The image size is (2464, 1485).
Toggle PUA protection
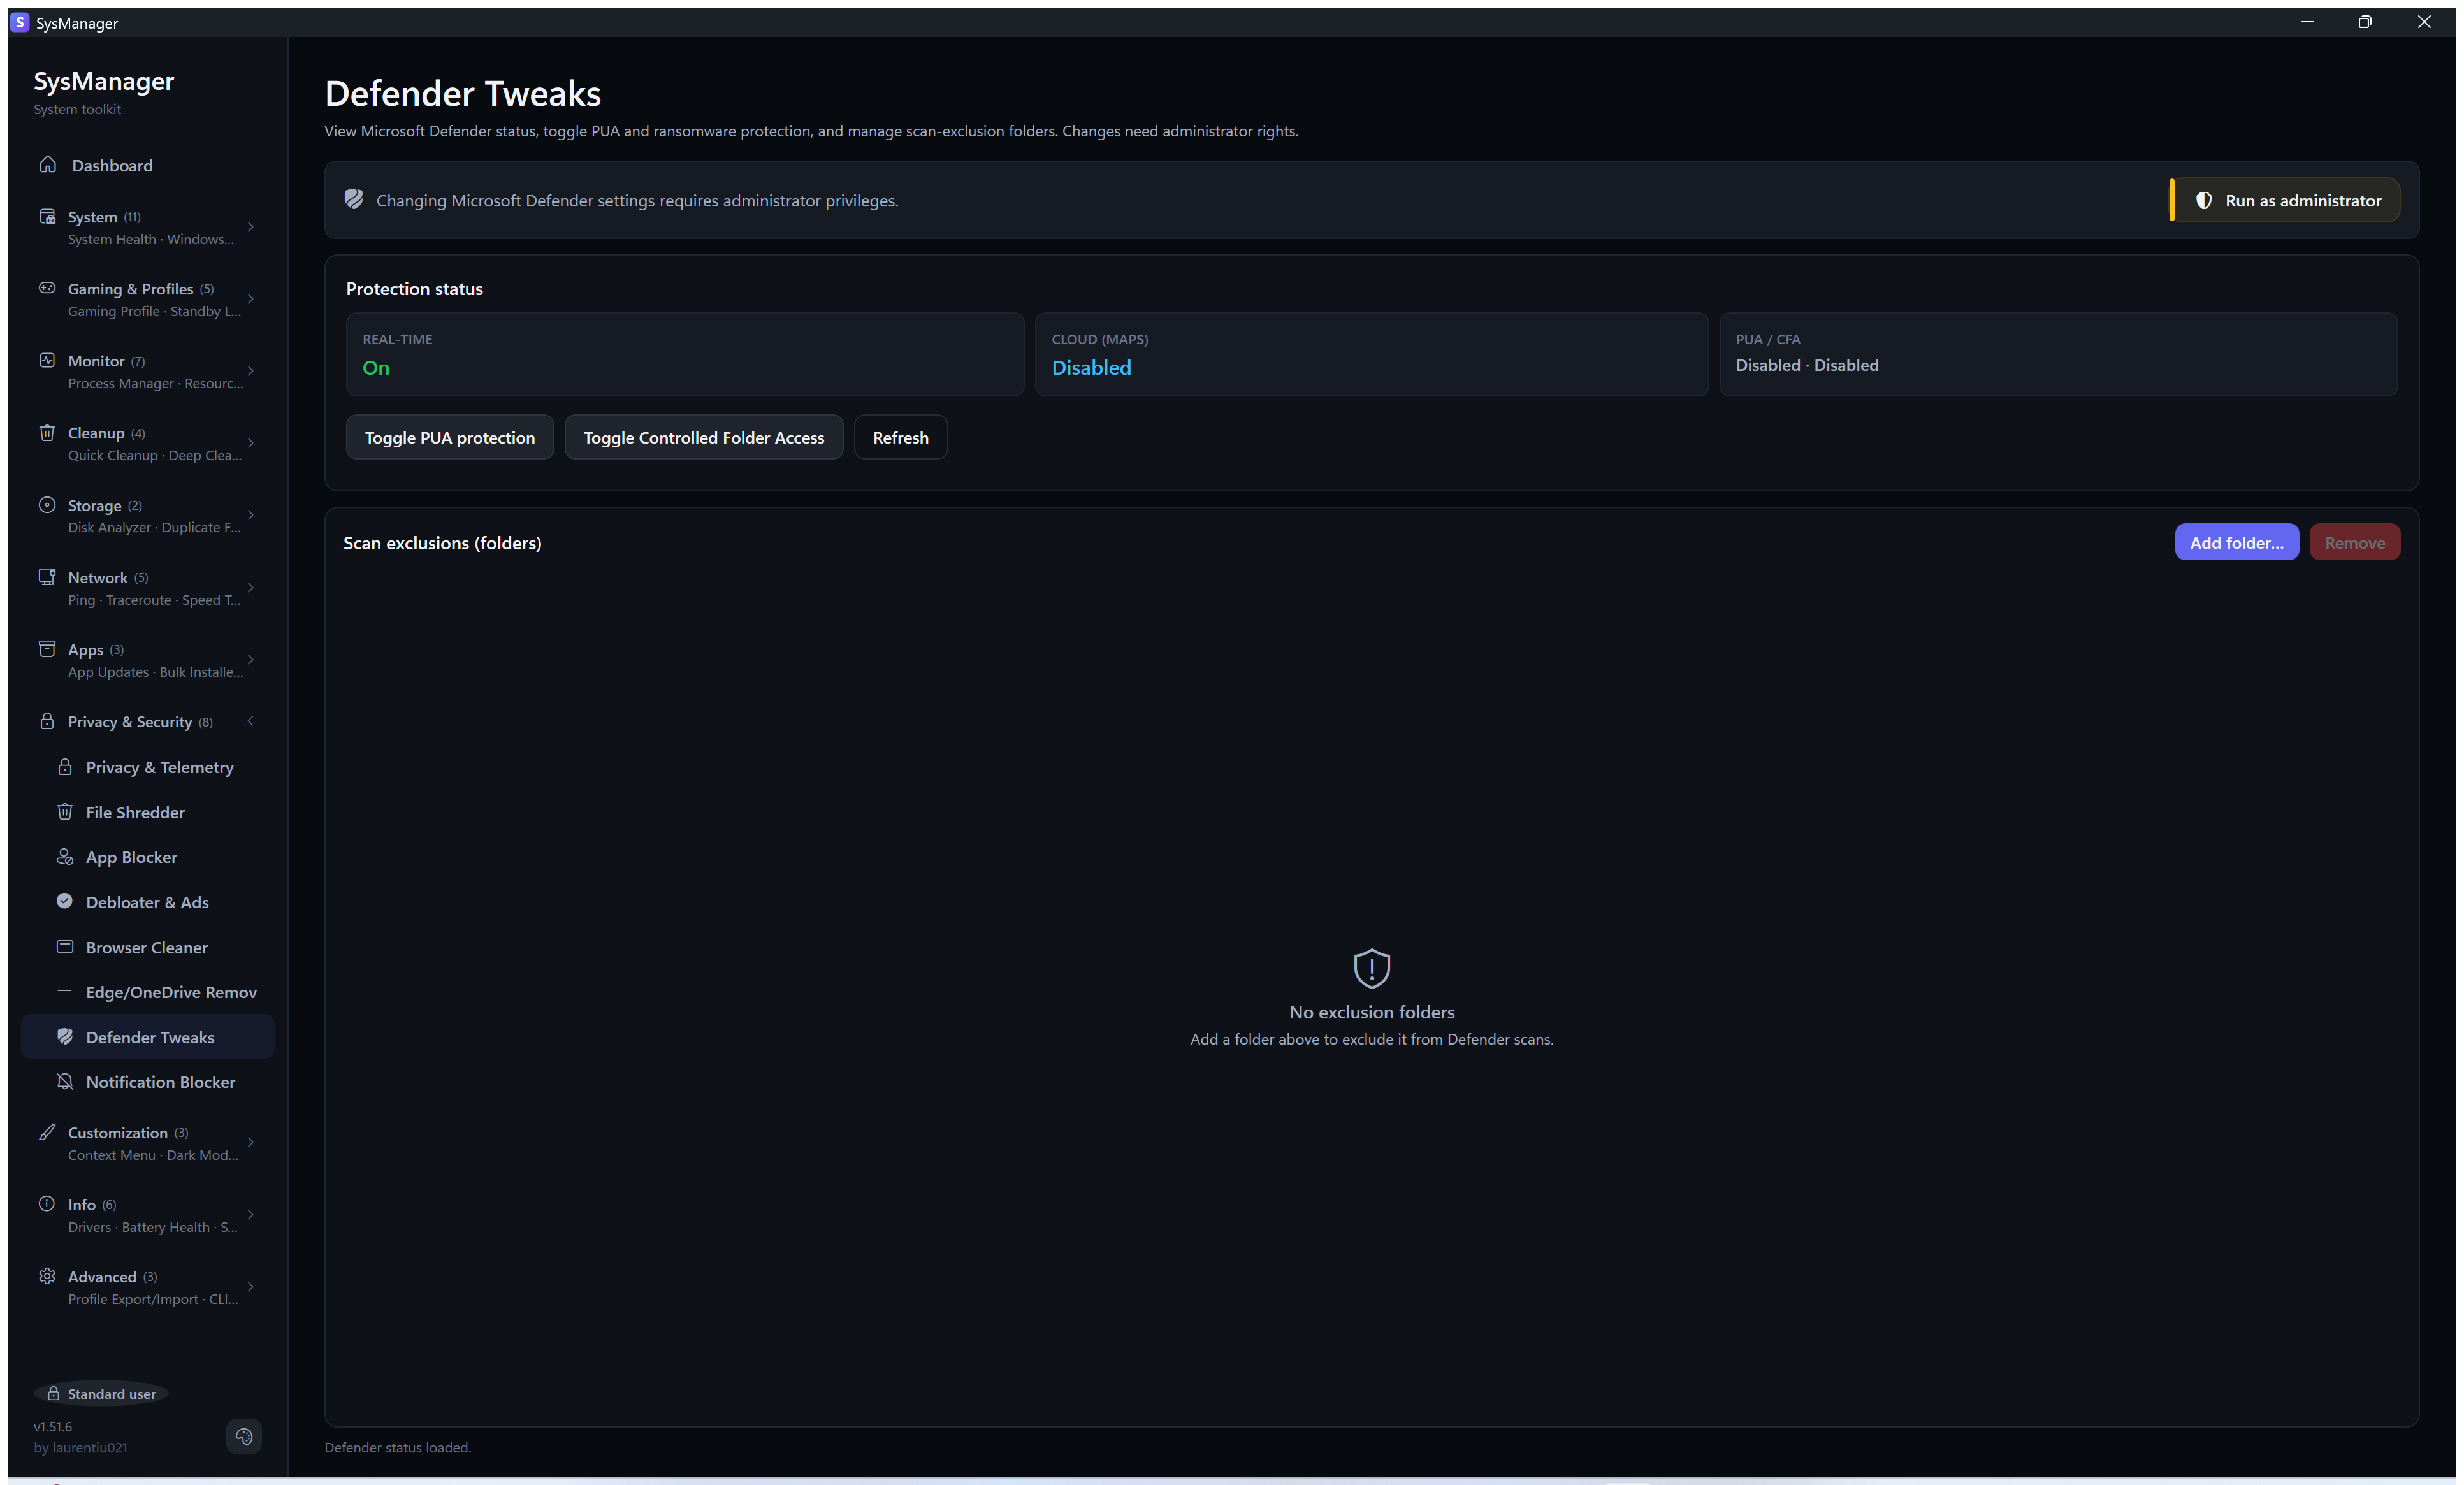pyautogui.click(x=450, y=437)
